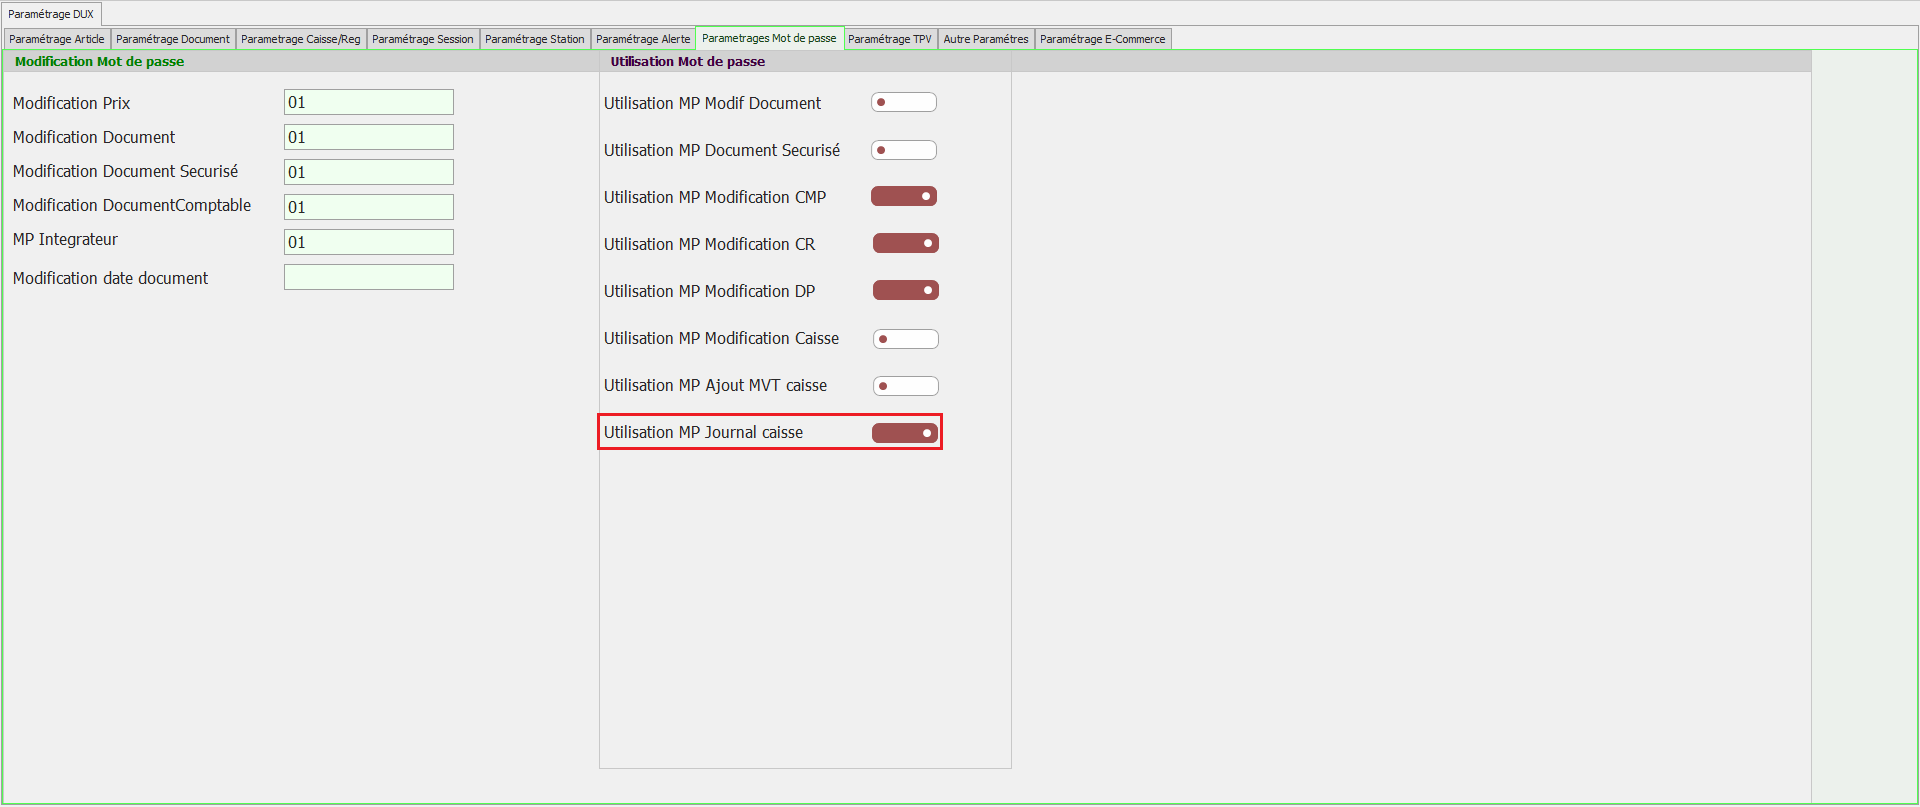Image resolution: width=1920 pixels, height=807 pixels.
Task: Disable Utilisation MP Modification CR toggle
Action: 906,243
